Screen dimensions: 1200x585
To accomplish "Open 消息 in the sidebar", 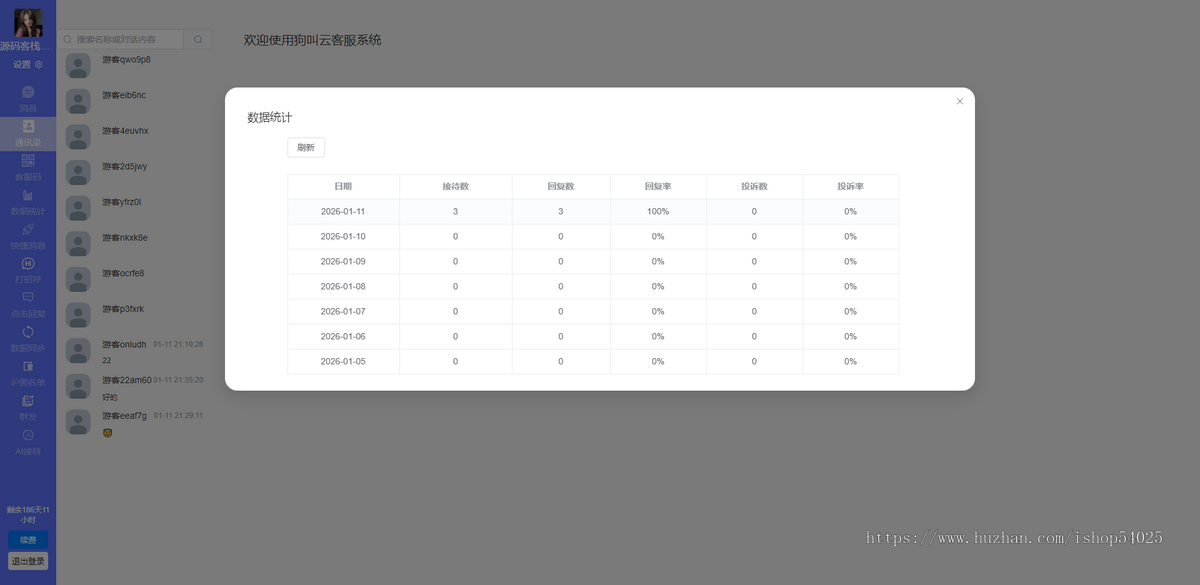I will [28, 99].
